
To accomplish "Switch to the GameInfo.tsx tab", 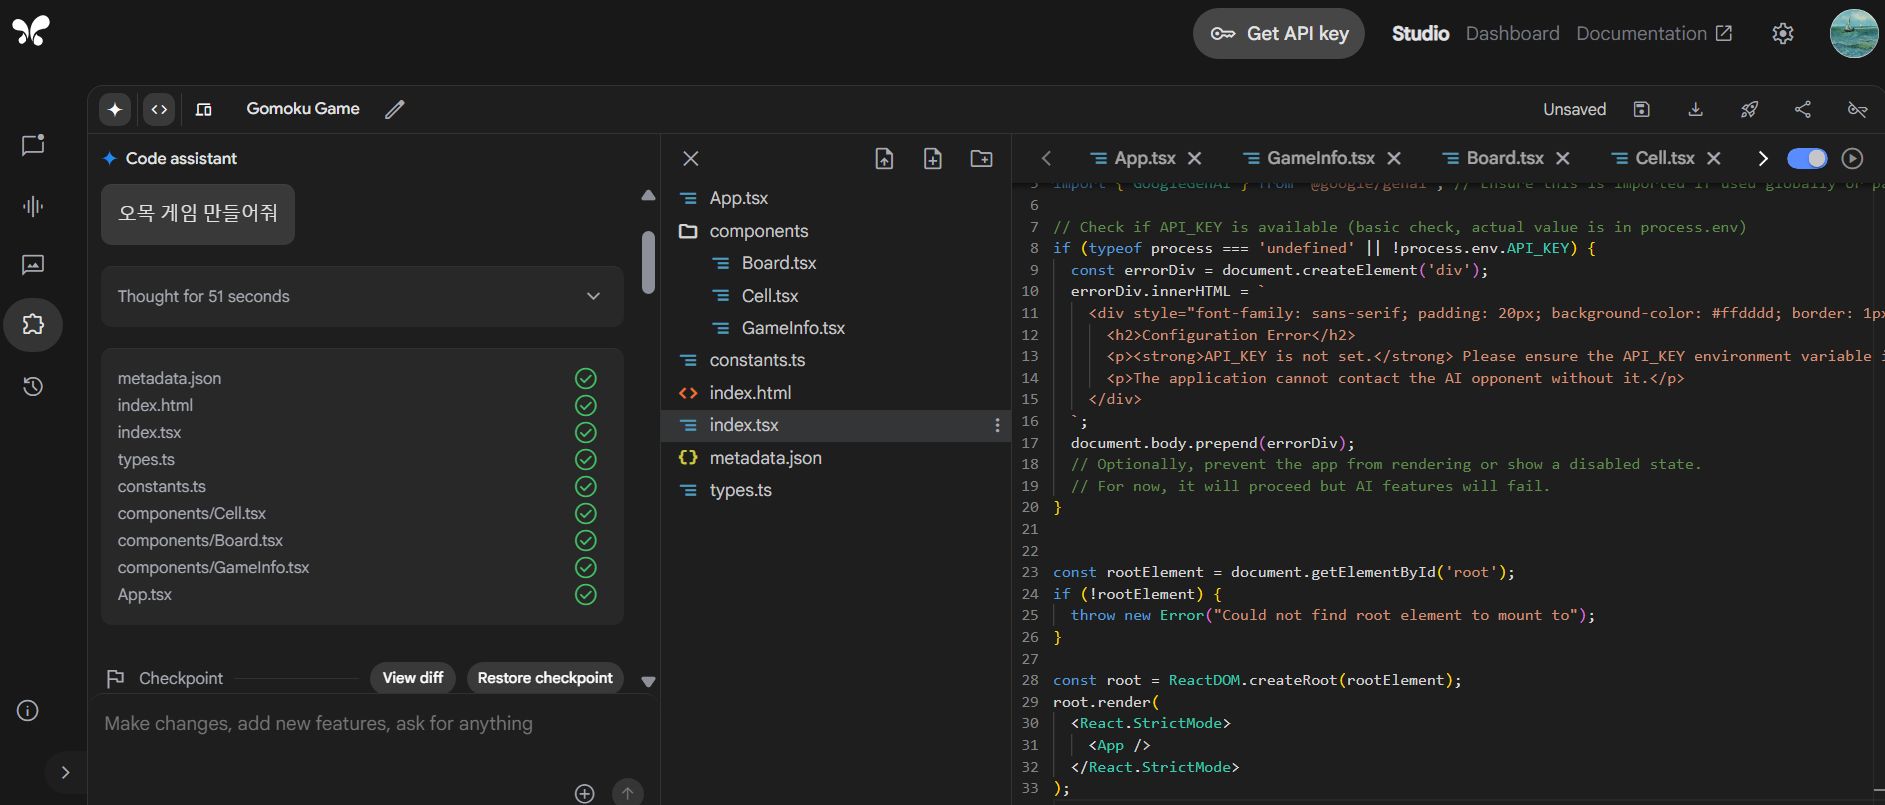I will tap(1321, 158).
